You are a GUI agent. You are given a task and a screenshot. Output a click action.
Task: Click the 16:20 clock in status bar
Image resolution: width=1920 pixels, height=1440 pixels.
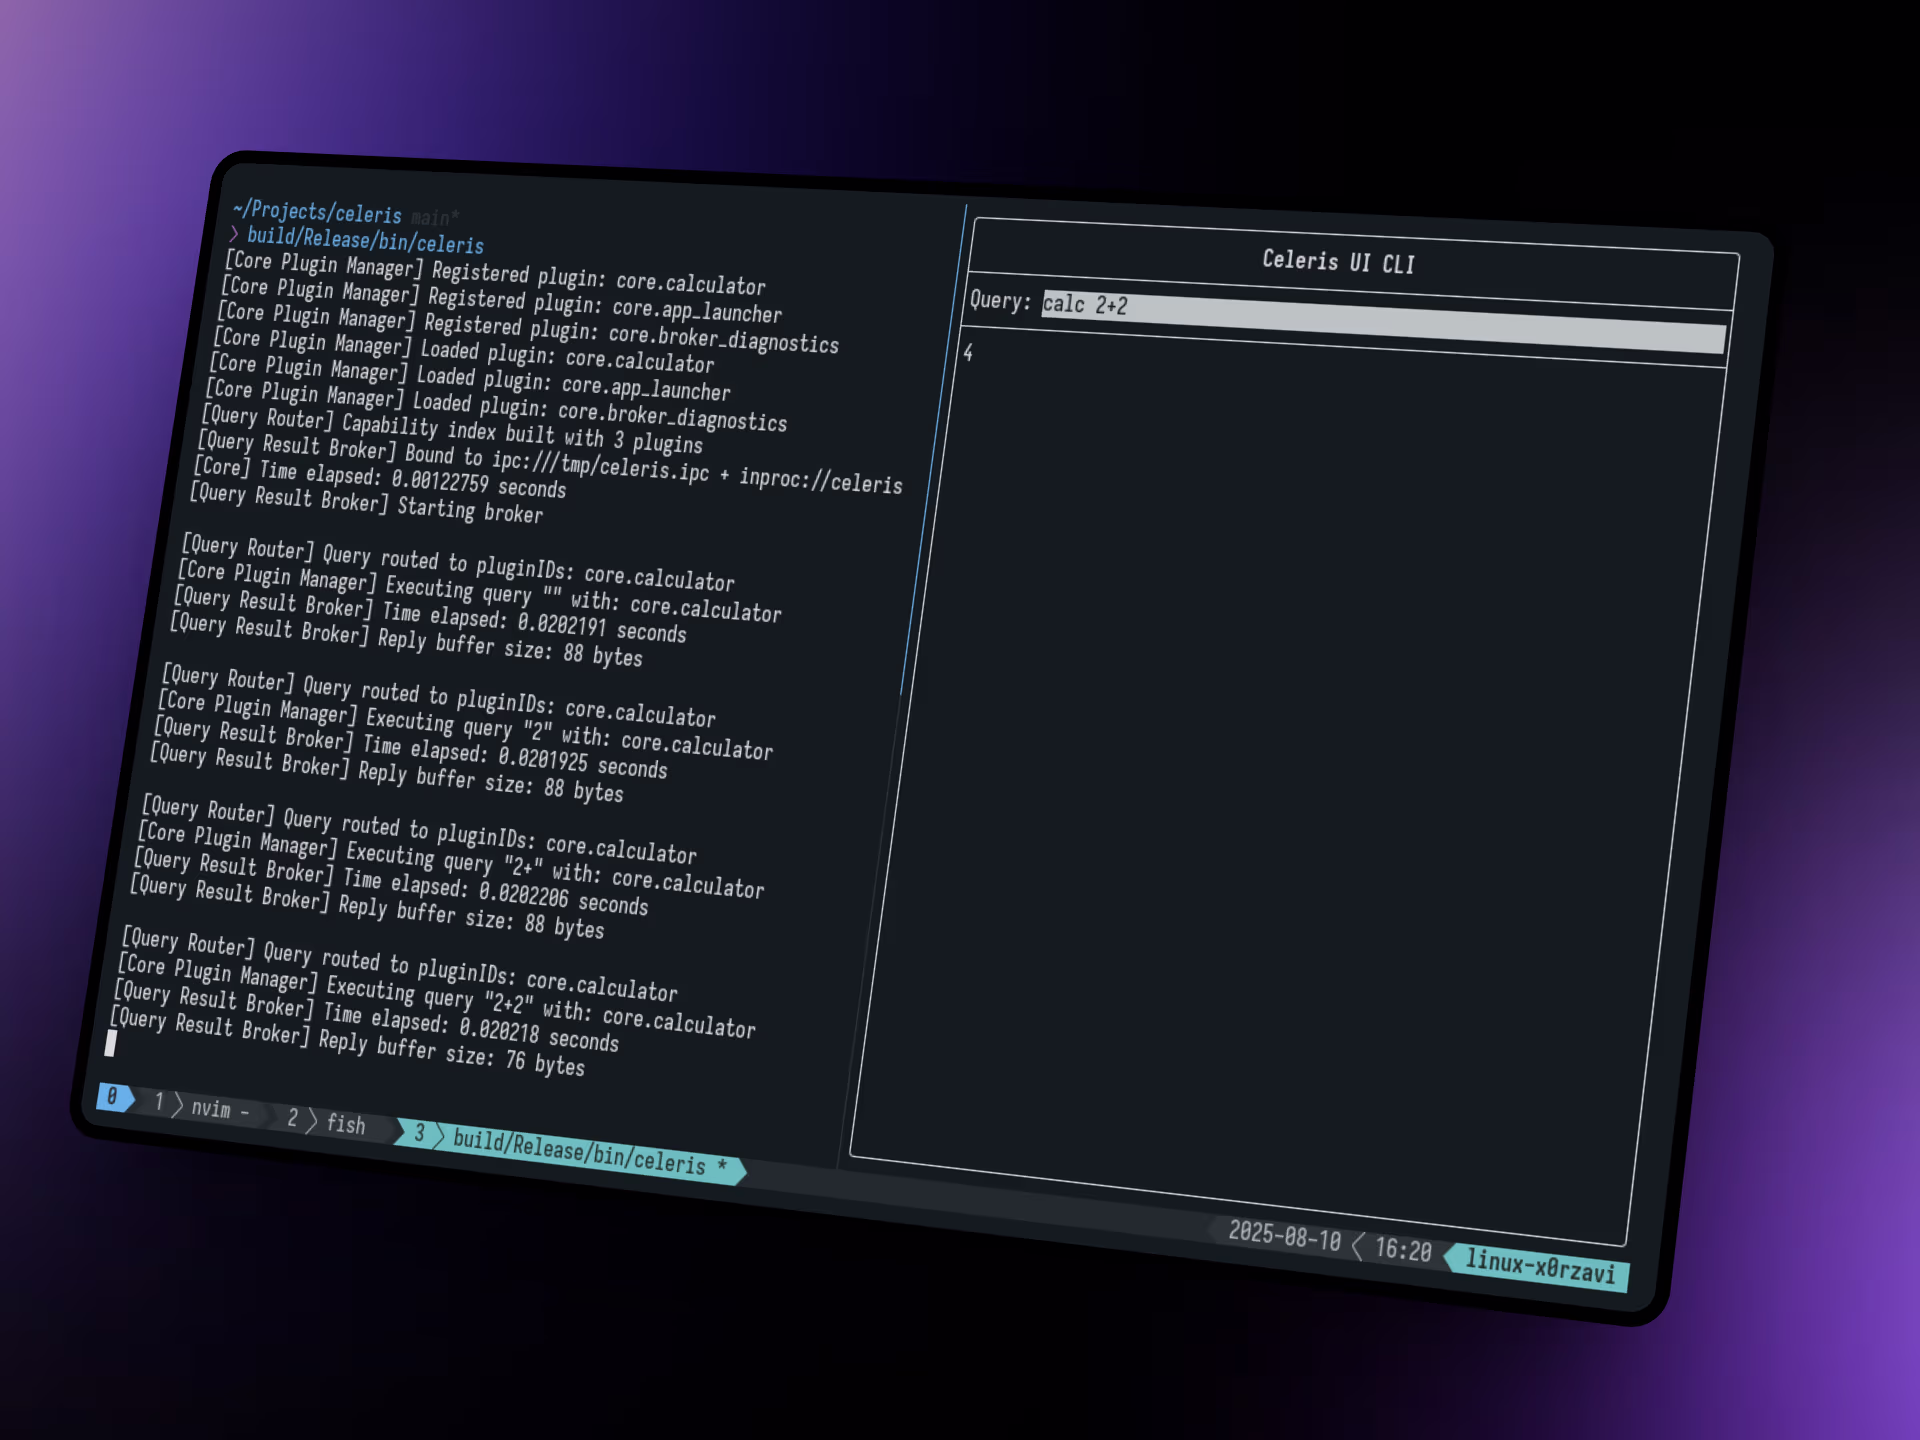[1402, 1249]
